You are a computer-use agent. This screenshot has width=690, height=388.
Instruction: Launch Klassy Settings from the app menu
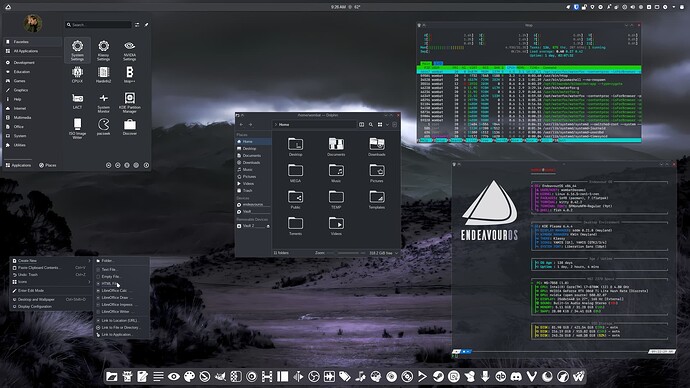click(x=103, y=50)
